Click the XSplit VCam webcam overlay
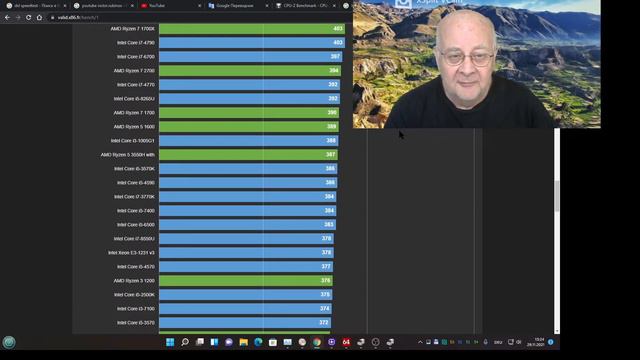640x360 pixels. click(477, 64)
